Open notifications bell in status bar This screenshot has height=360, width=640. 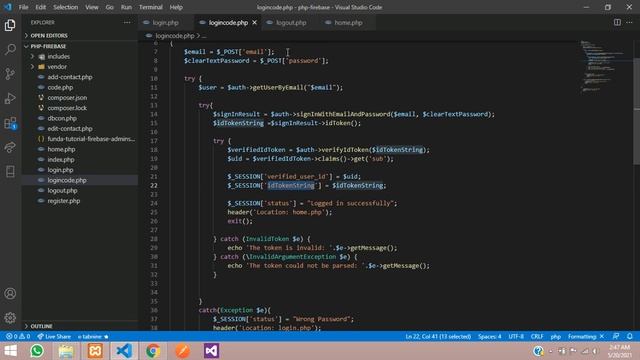point(630,336)
